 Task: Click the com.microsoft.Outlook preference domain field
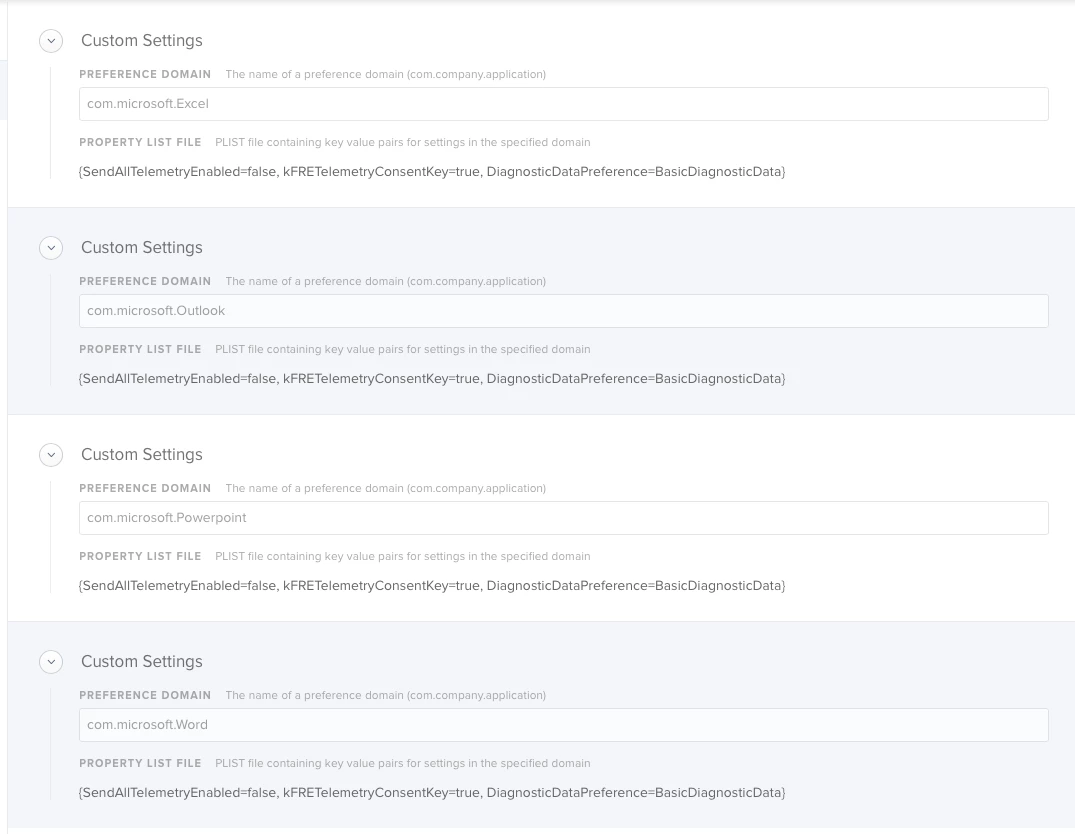564,311
